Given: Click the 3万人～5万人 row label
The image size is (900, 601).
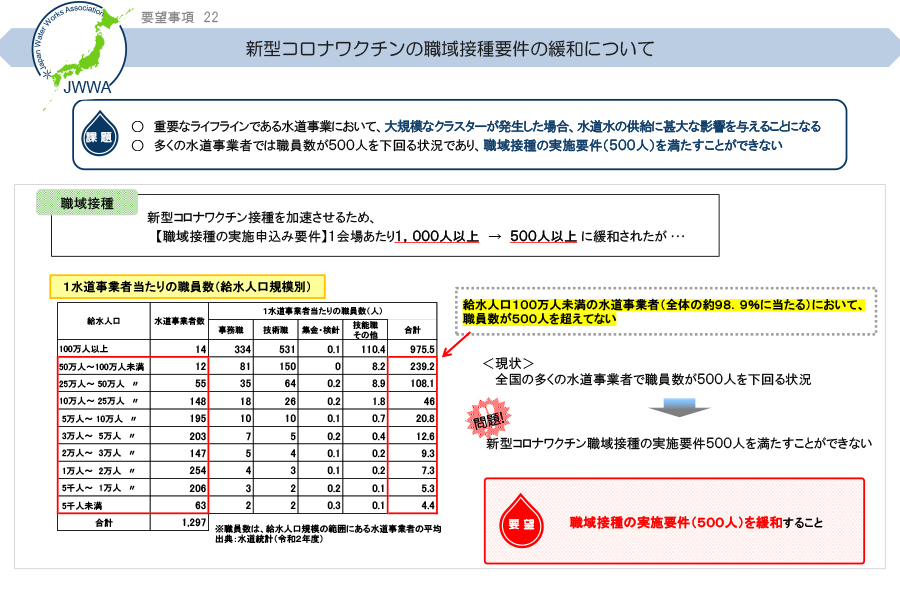Looking at the screenshot, I should [98, 436].
